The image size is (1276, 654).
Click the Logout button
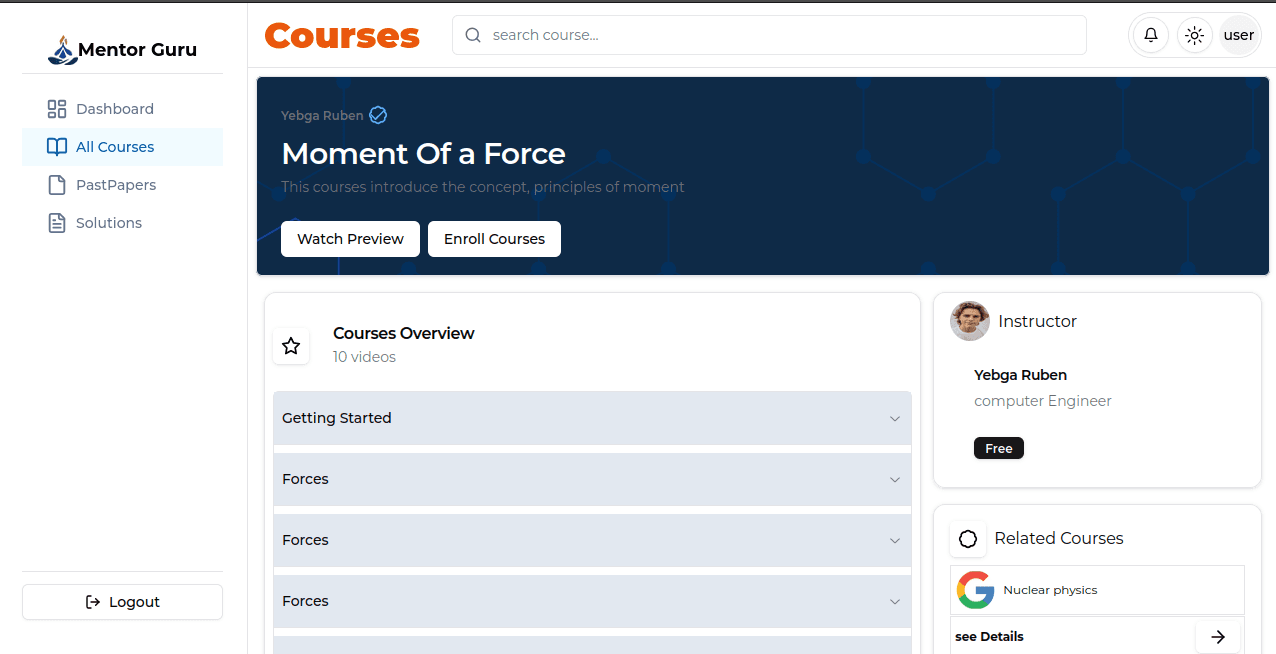coord(122,602)
